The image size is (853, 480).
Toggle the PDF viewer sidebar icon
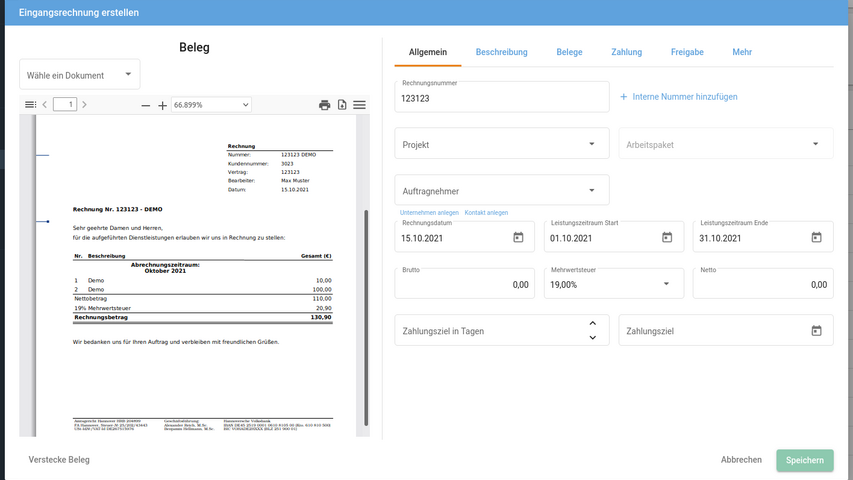point(30,105)
